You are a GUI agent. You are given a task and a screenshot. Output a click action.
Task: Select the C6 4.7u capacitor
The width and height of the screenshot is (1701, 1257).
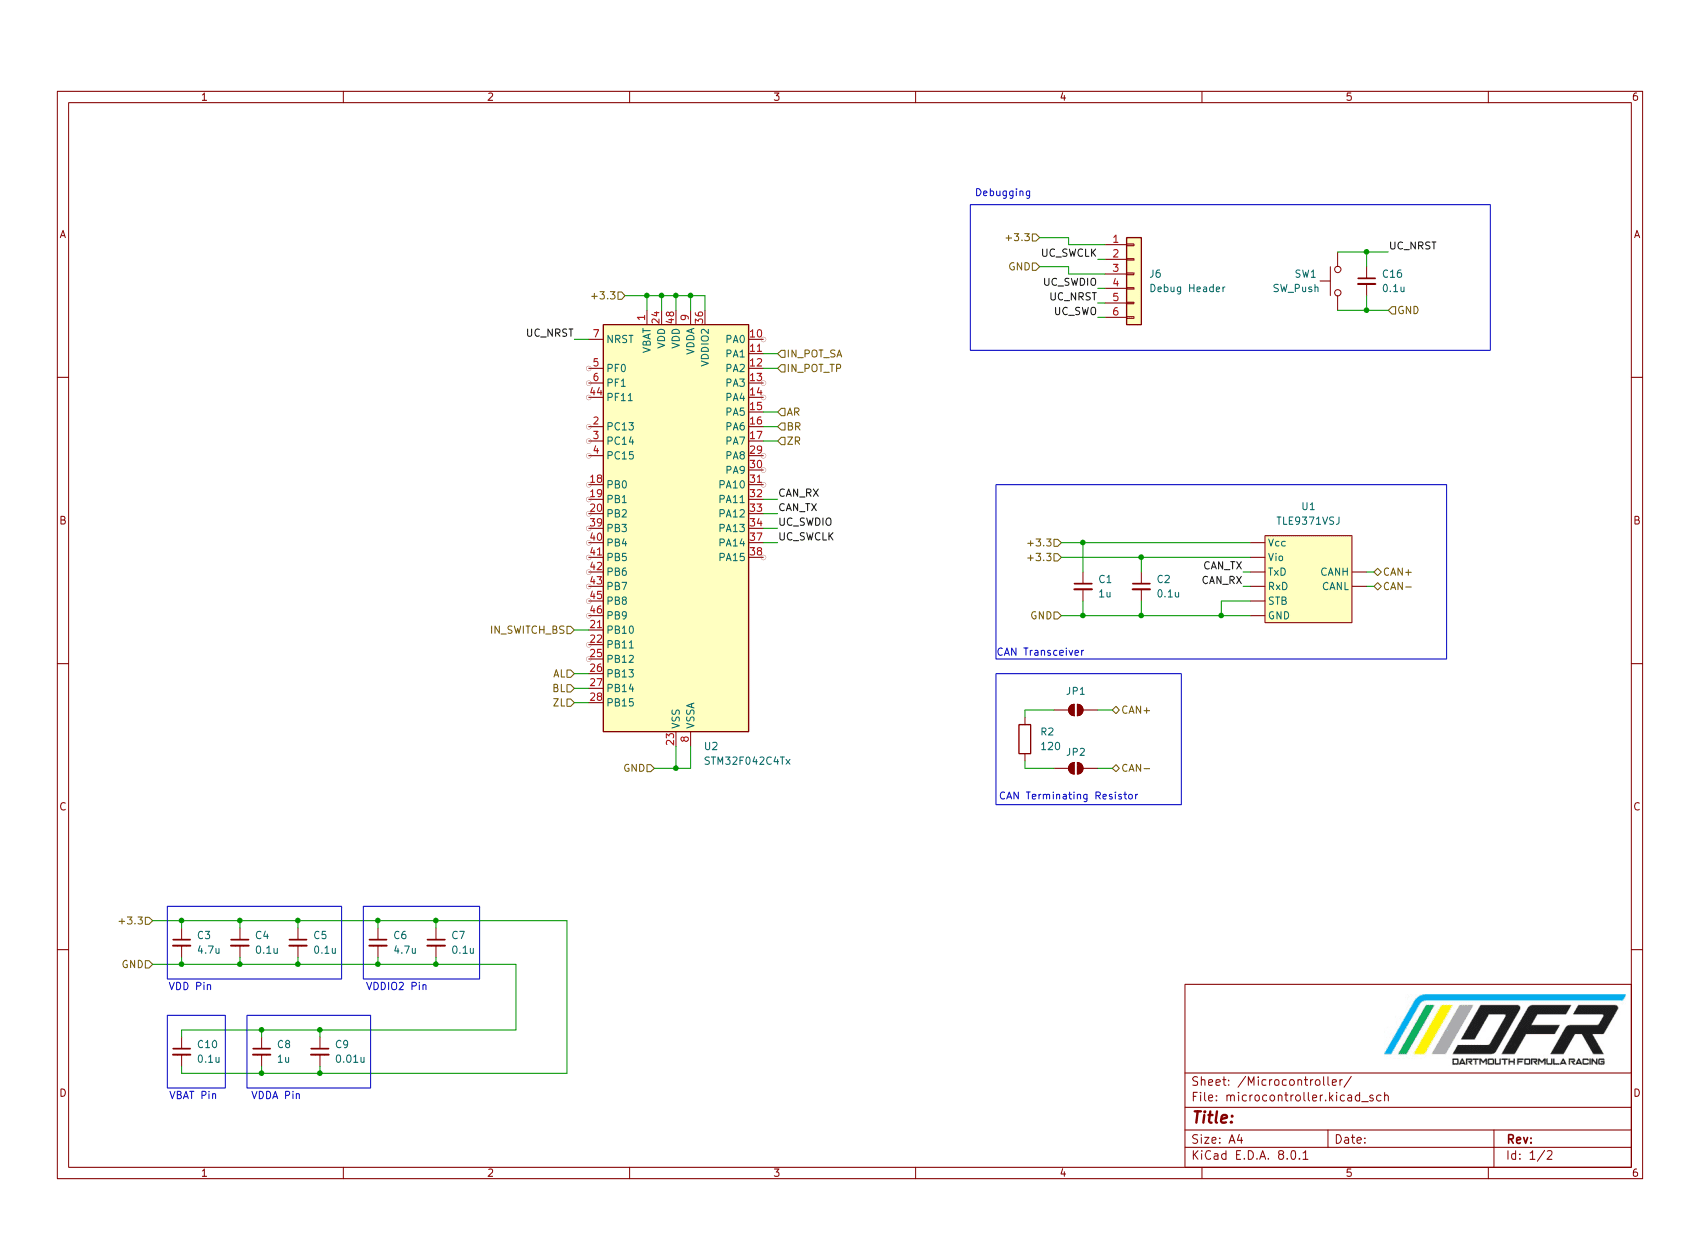click(x=377, y=942)
